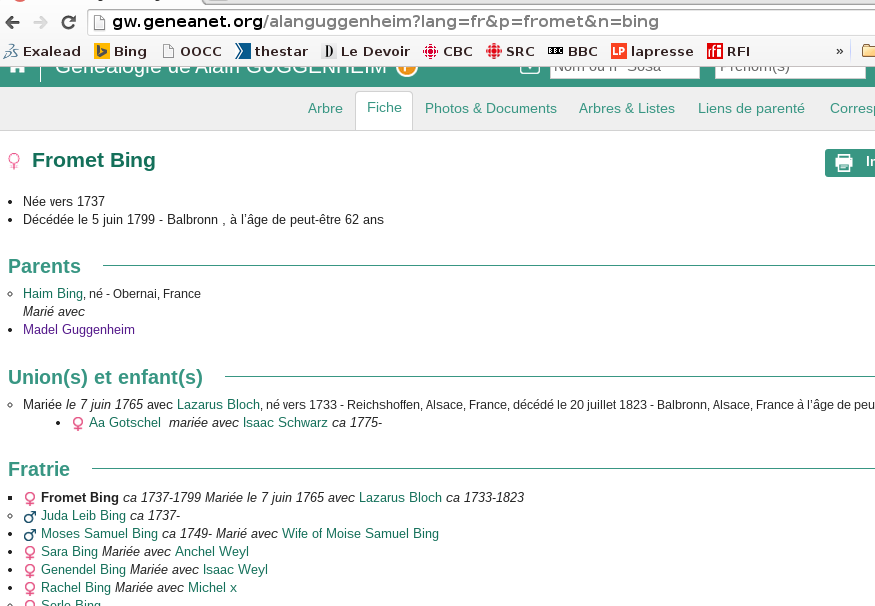Viewport: 875px width, 606px height.
Task: Select the Arbres & Listes tab
Action: [x=627, y=109]
